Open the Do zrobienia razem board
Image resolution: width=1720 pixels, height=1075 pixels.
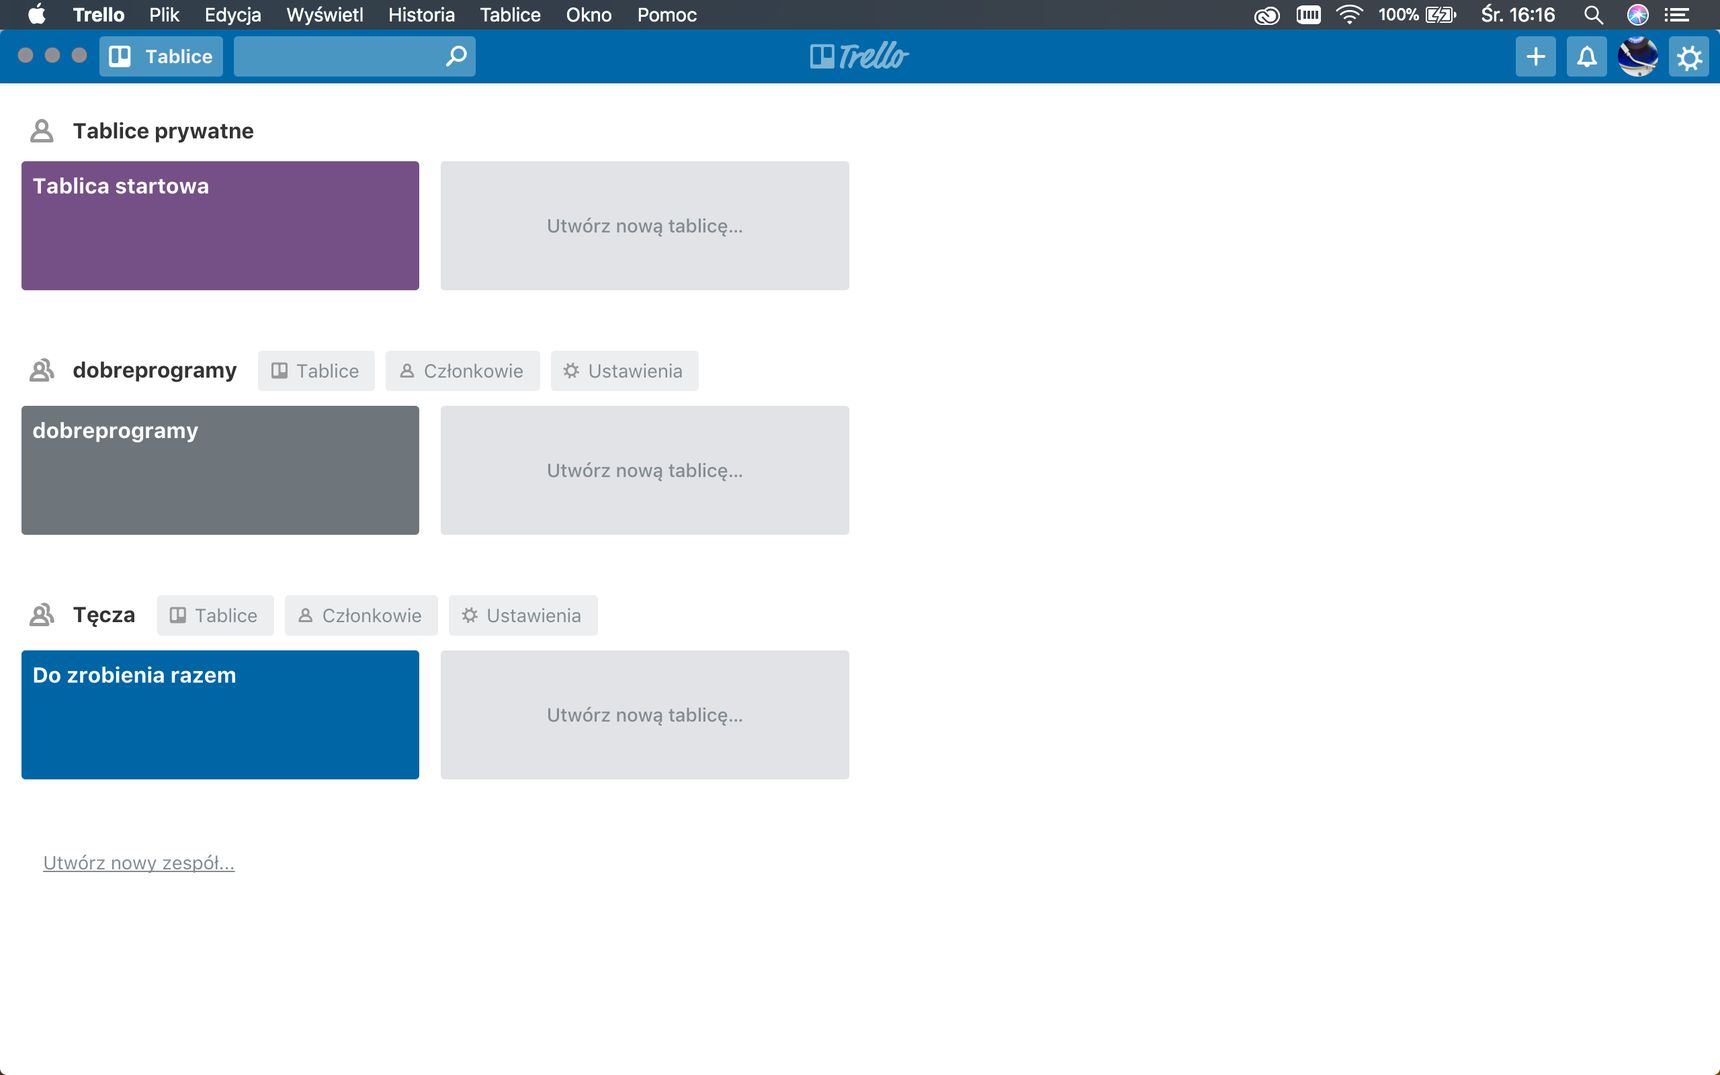coord(220,715)
